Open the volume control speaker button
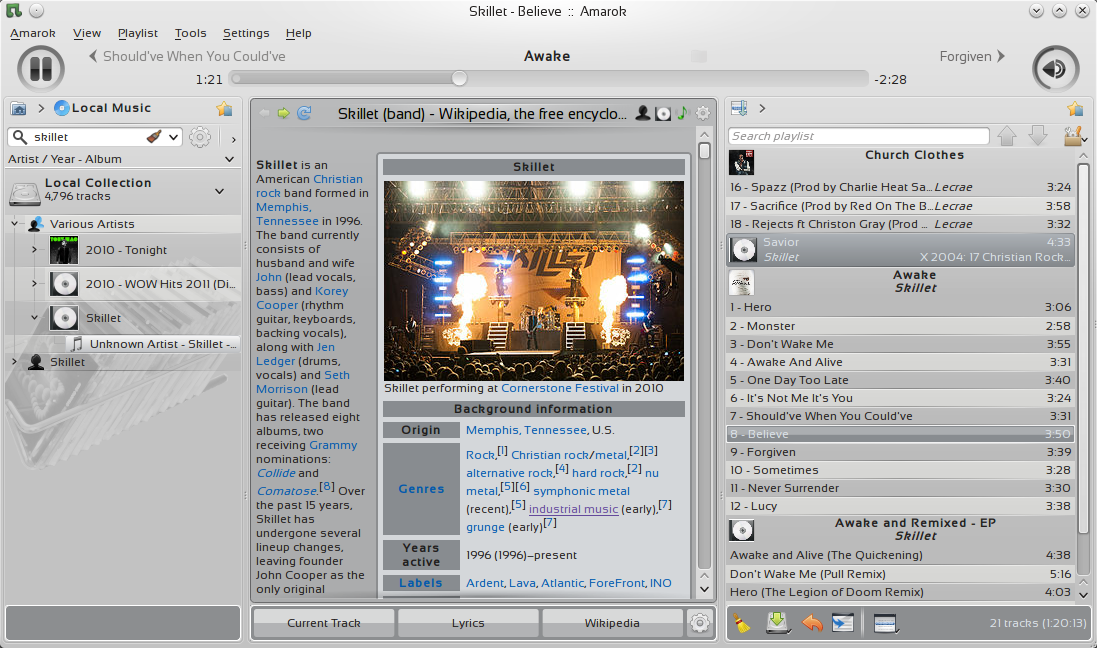This screenshot has height=648, width=1097. (x=1055, y=69)
